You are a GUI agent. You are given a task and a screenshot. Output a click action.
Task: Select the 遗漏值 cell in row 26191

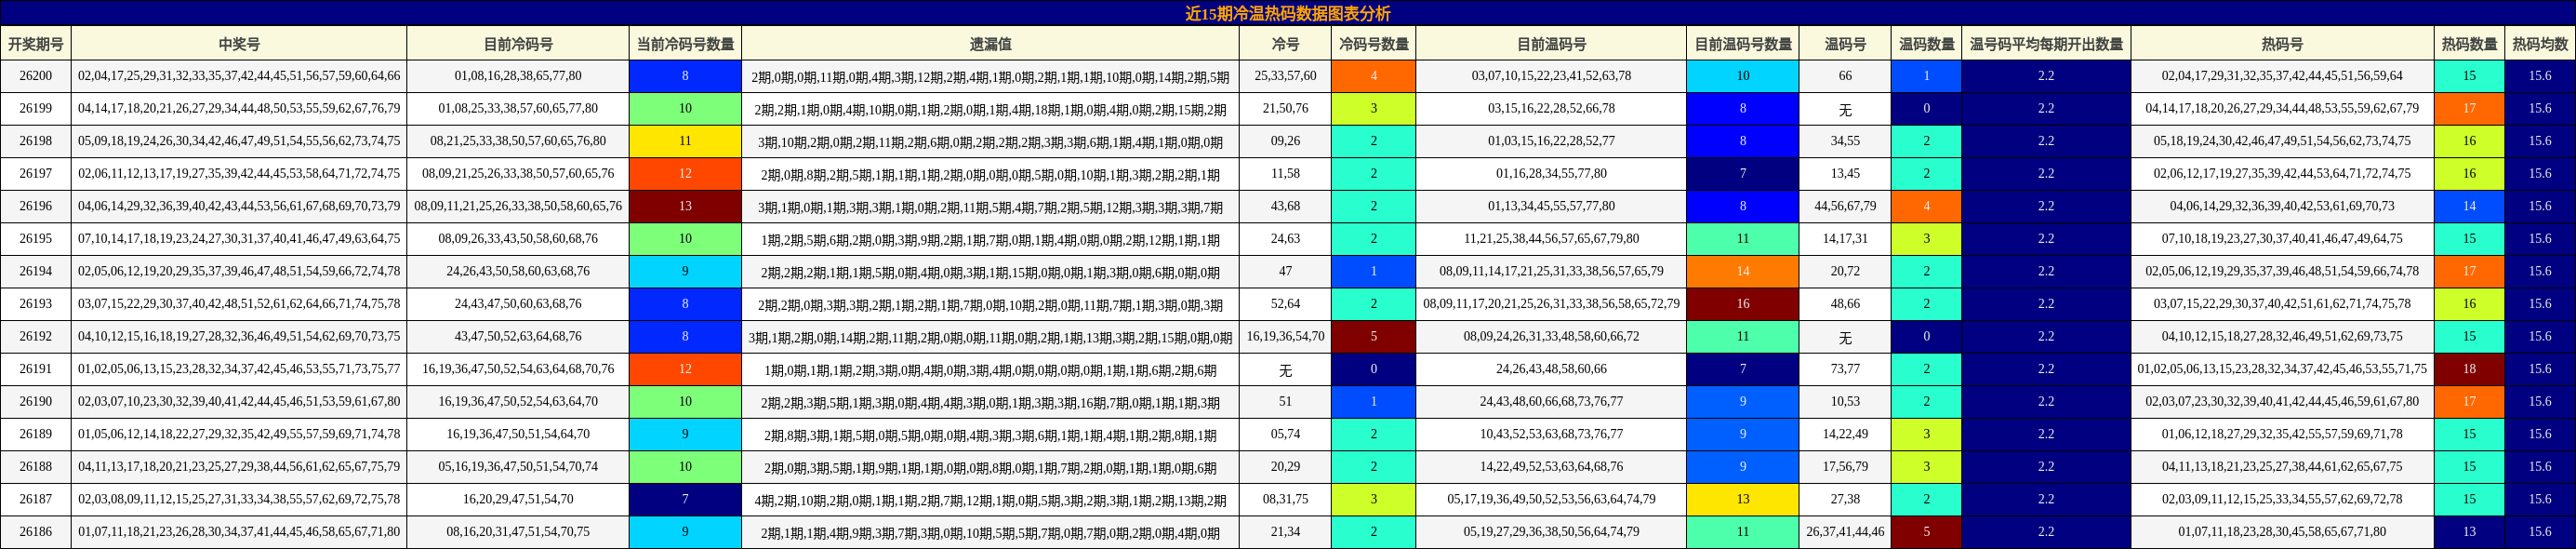click(990, 369)
